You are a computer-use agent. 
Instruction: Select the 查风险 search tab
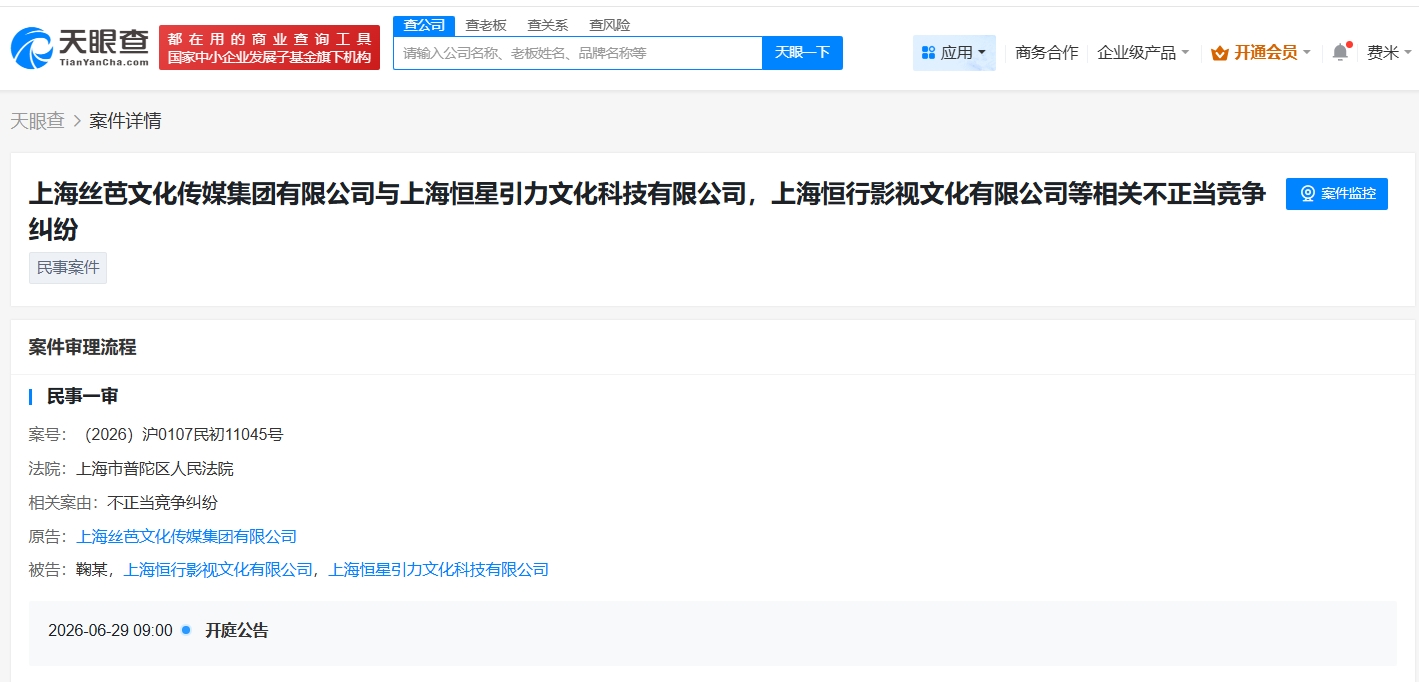pyautogui.click(x=610, y=25)
